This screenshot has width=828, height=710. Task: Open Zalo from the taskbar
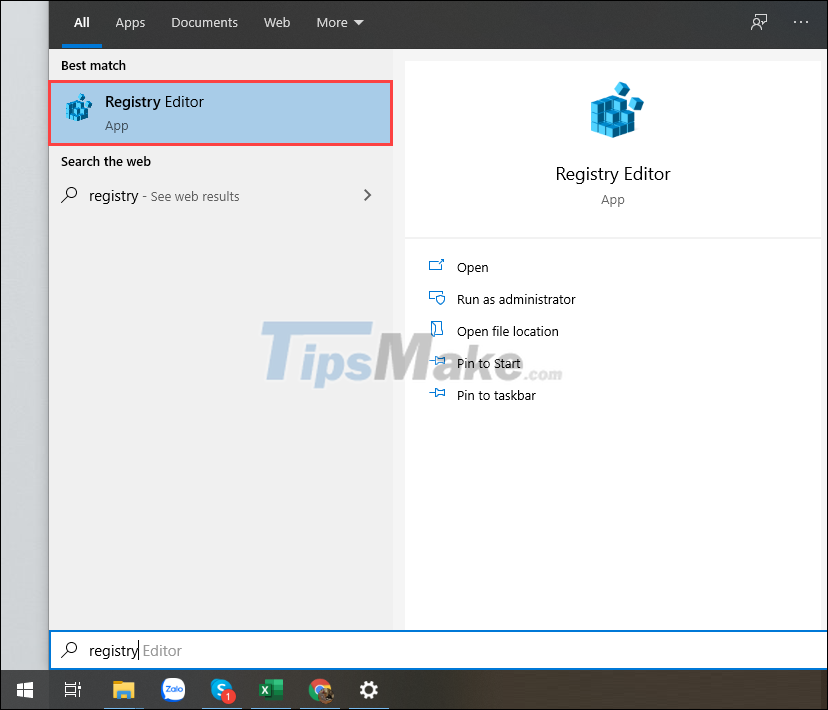coord(173,690)
